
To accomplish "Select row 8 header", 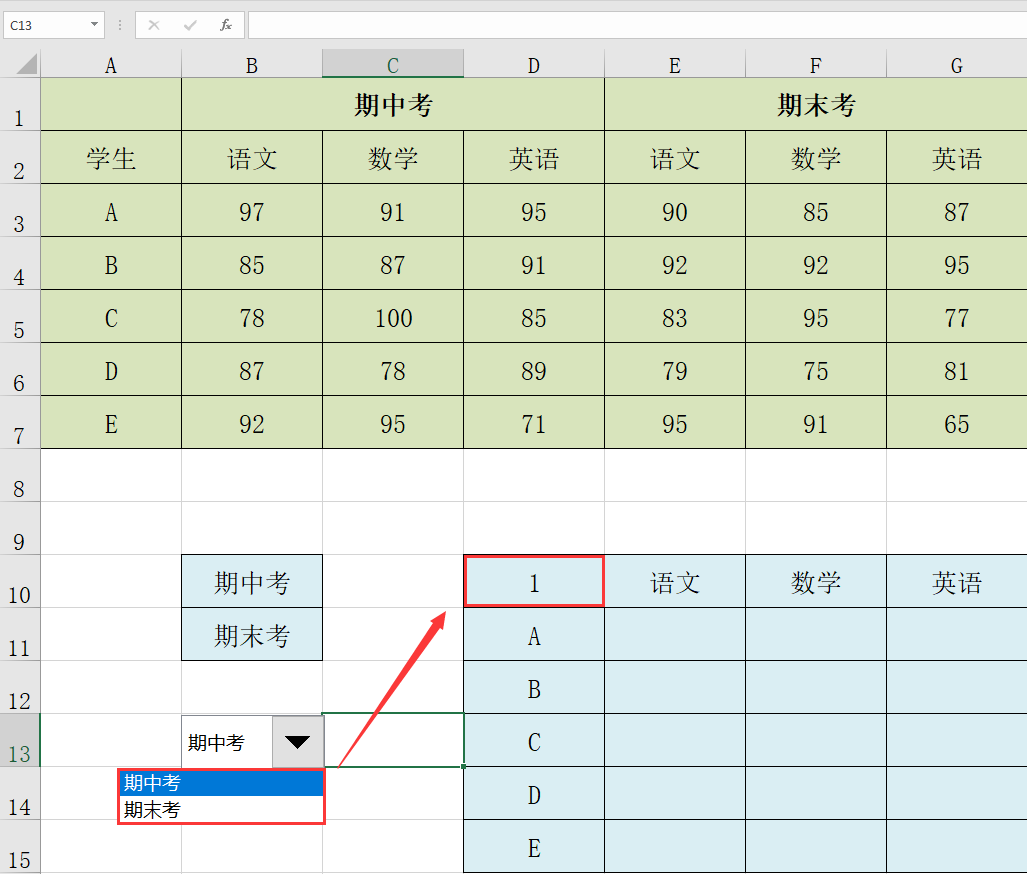I will [20, 476].
